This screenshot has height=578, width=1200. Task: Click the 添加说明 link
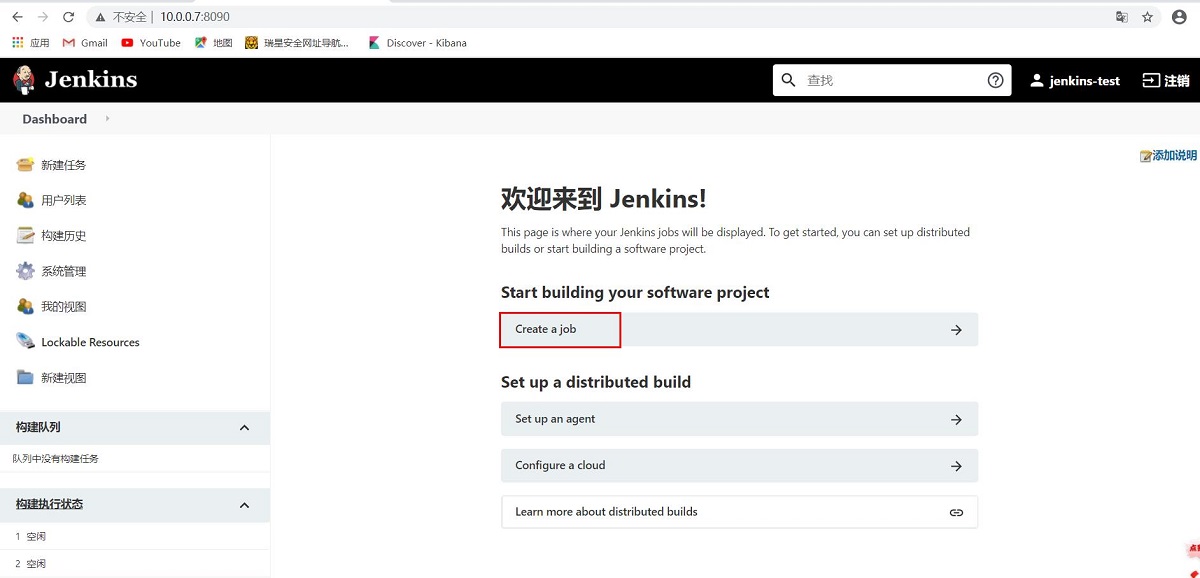(x=1175, y=156)
